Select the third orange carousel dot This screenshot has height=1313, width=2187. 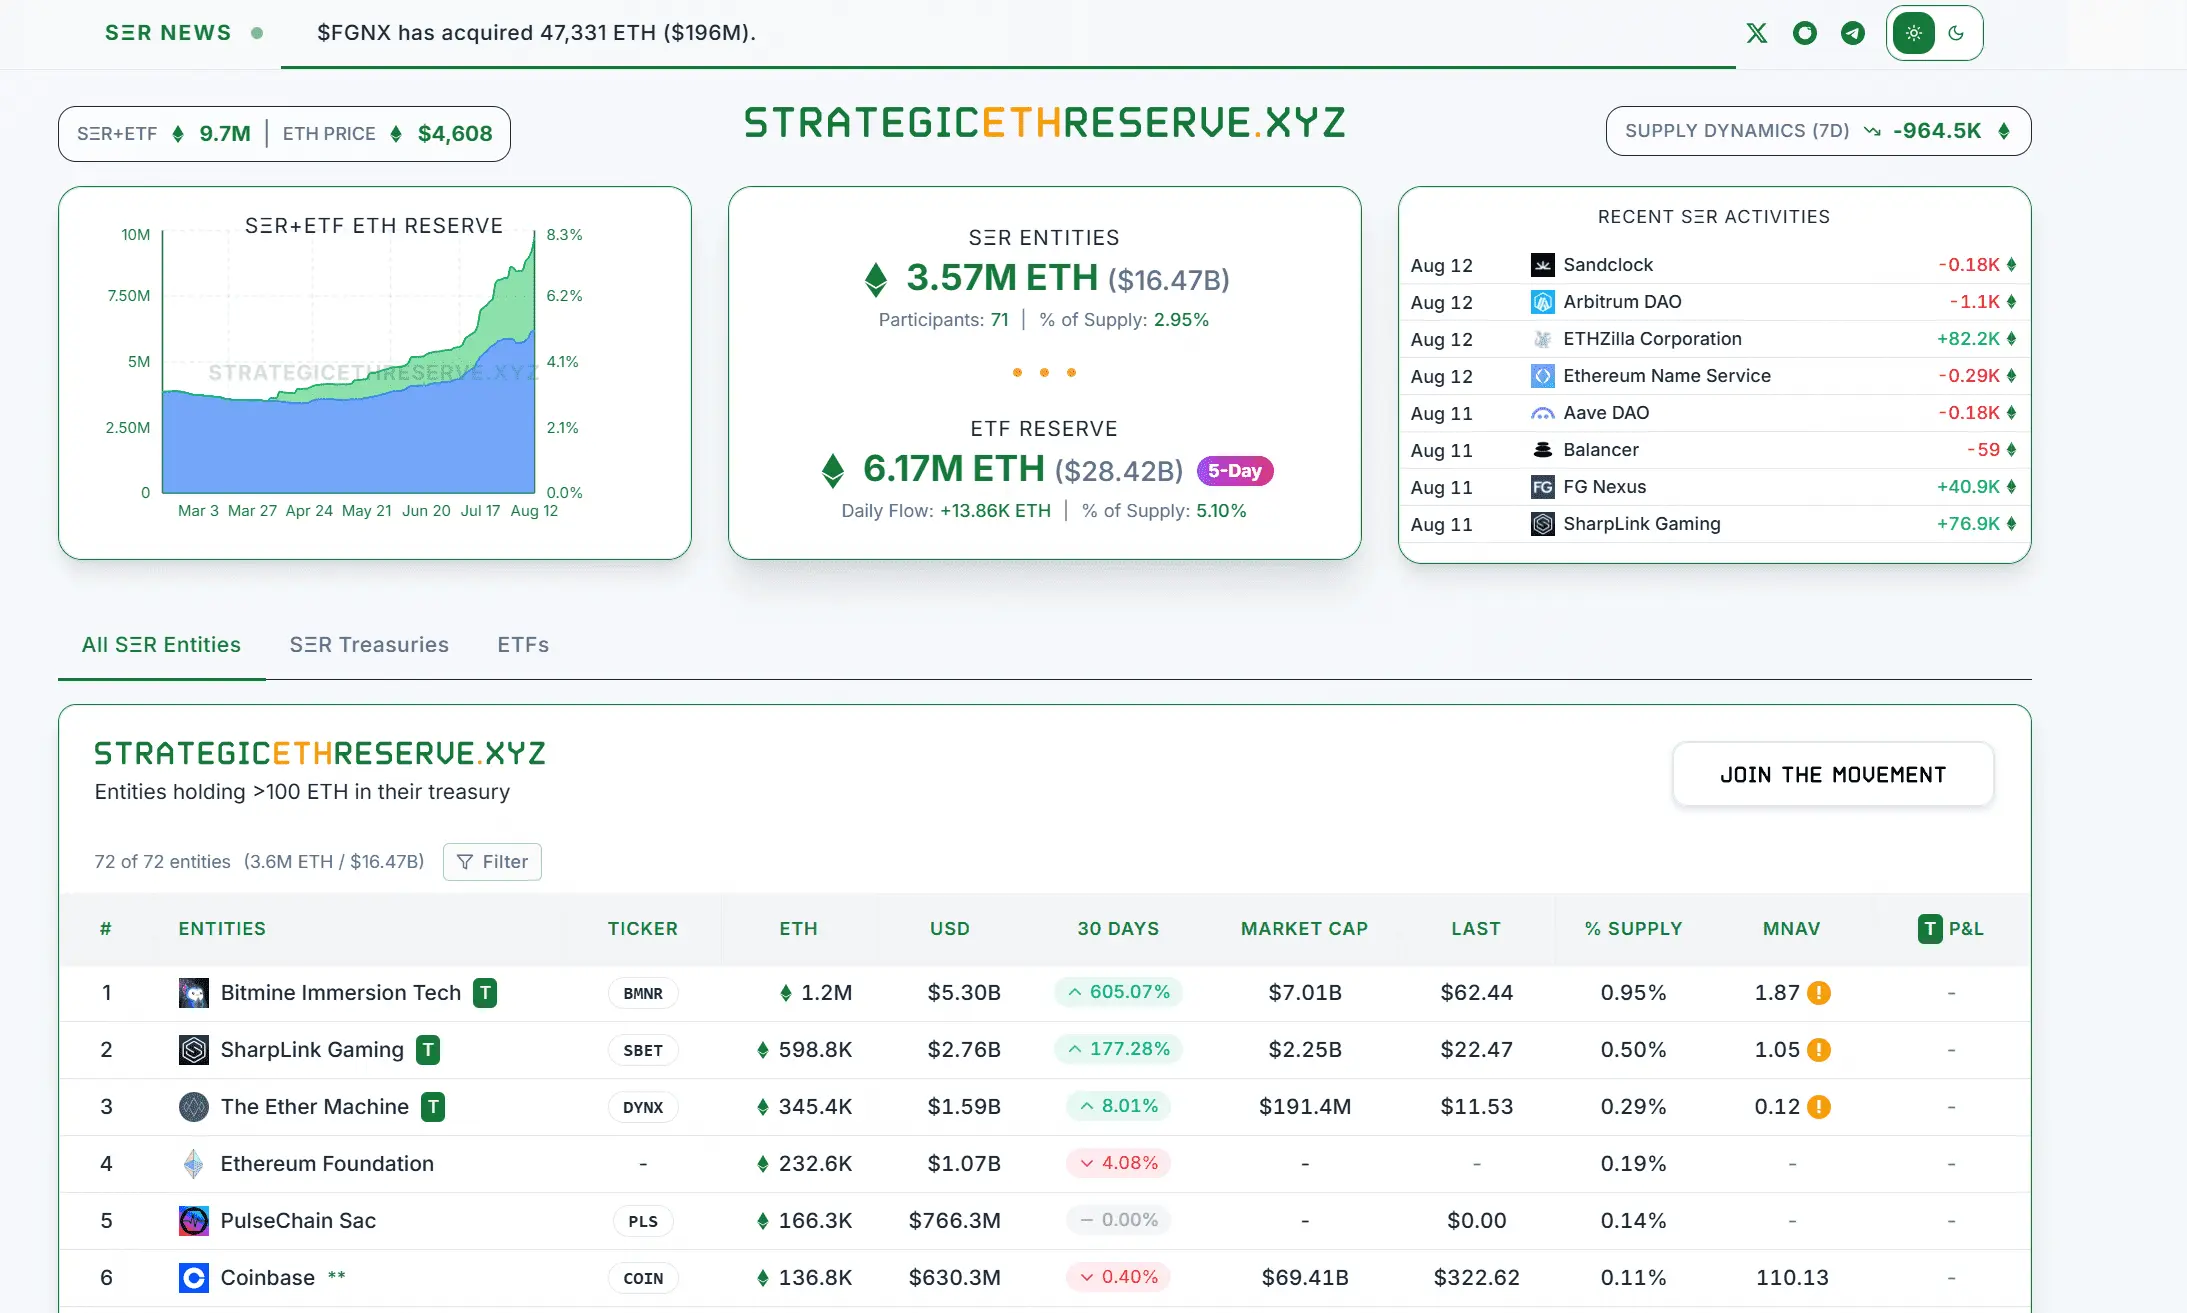tap(1071, 372)
